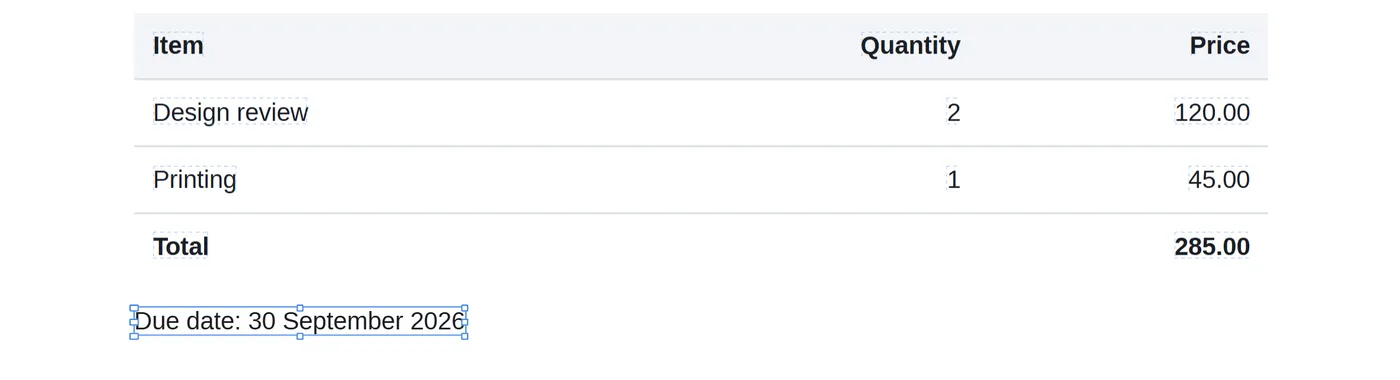
Task: Select the "Price" column header text
Action: point(1219,45)
